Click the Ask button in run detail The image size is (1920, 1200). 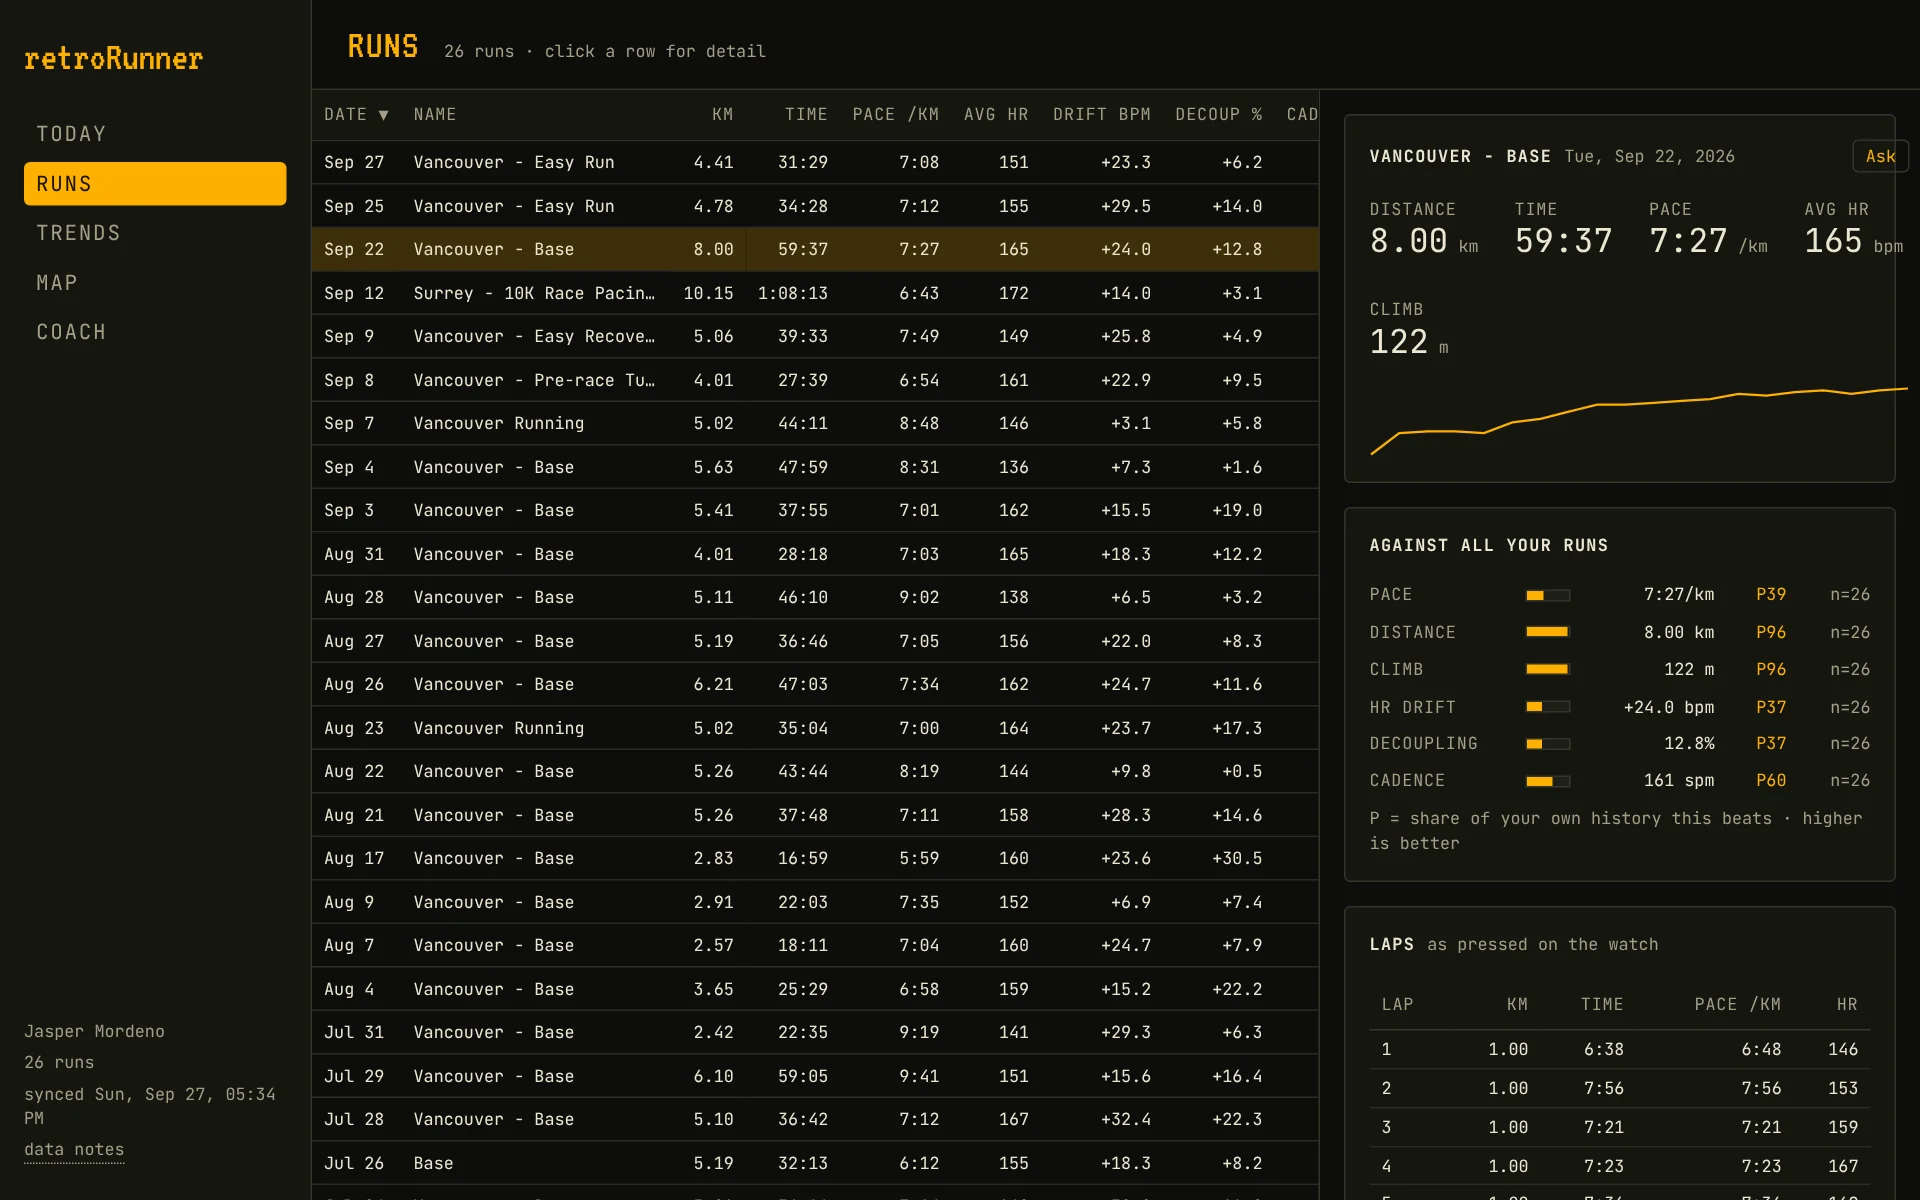pos(1880,156)
